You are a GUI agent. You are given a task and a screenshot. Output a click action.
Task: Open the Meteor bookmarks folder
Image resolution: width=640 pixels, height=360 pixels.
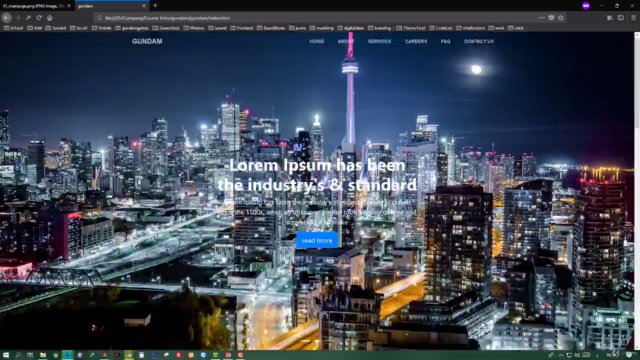(193, 28)
